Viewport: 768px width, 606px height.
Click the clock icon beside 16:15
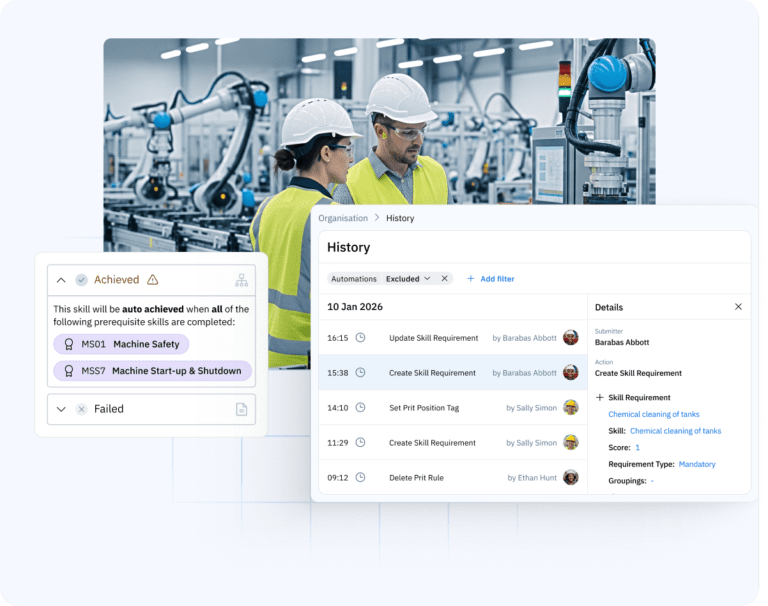[360, 338]
